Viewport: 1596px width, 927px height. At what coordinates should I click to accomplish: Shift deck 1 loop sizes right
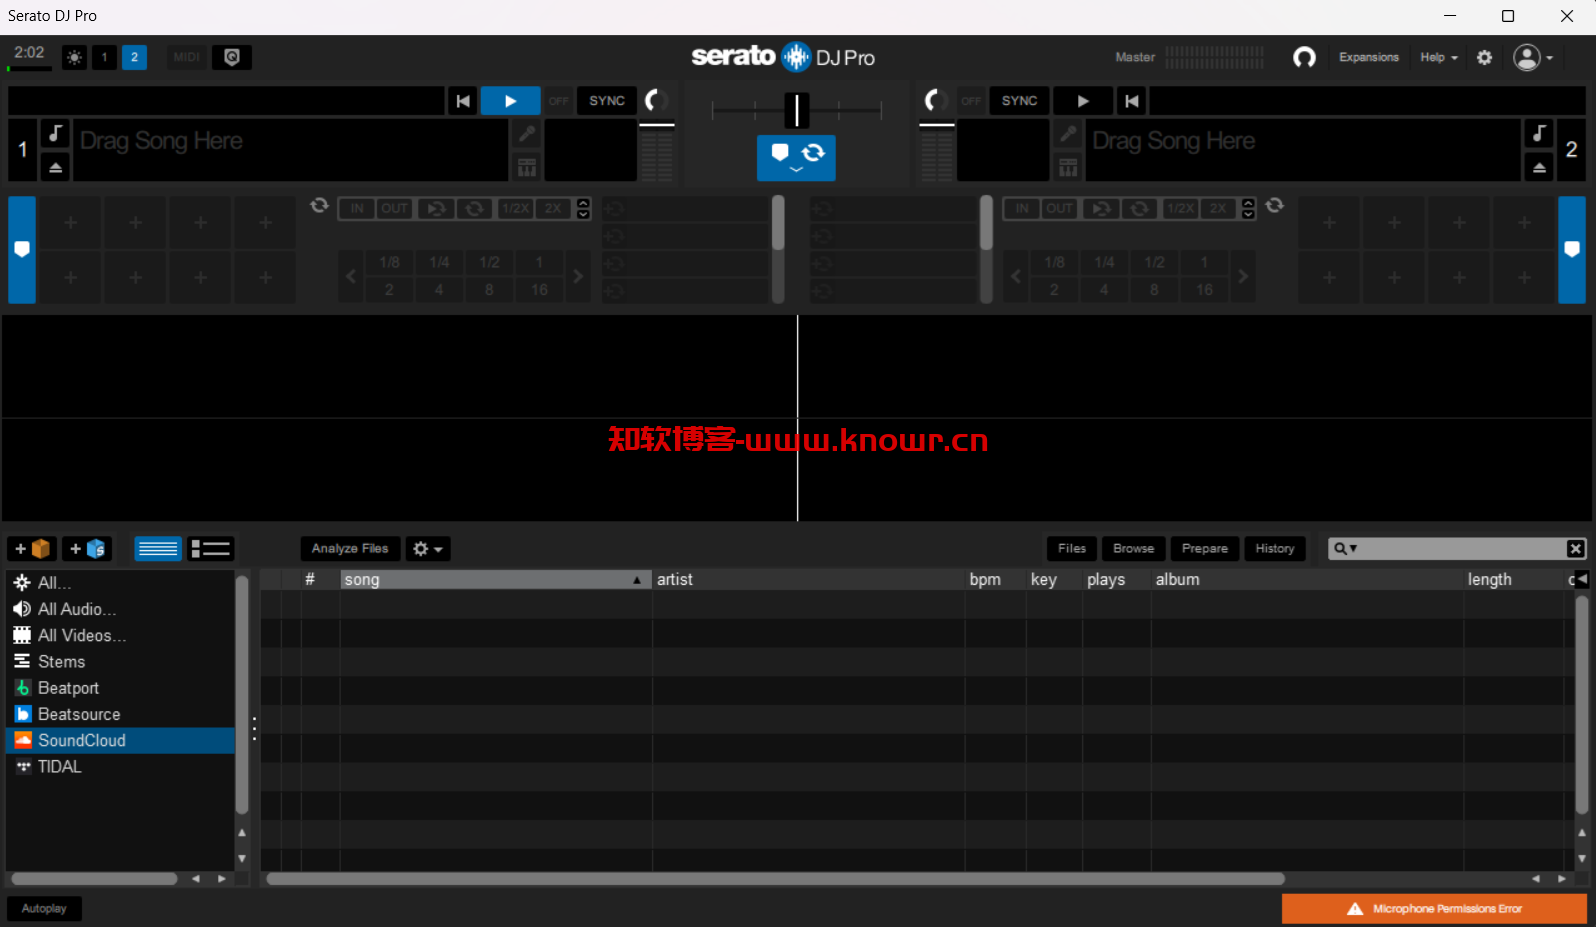[x=578, y=276]
